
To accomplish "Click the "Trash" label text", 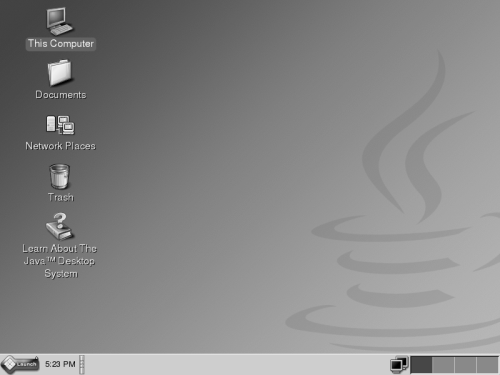I will click(x=61, y=197).
